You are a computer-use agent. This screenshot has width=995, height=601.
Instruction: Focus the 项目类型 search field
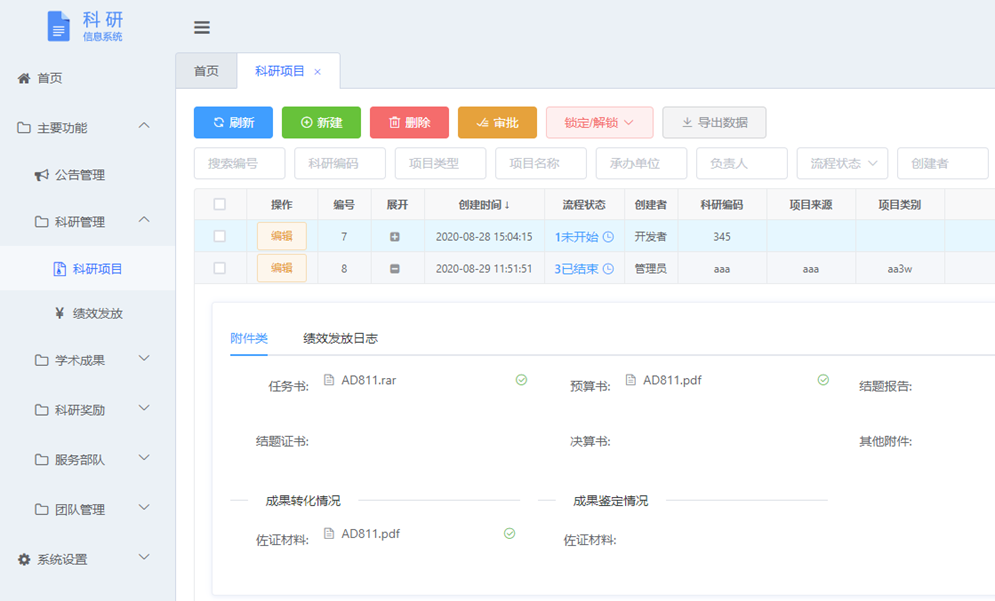pyautogui.click(x=440, y=163)
